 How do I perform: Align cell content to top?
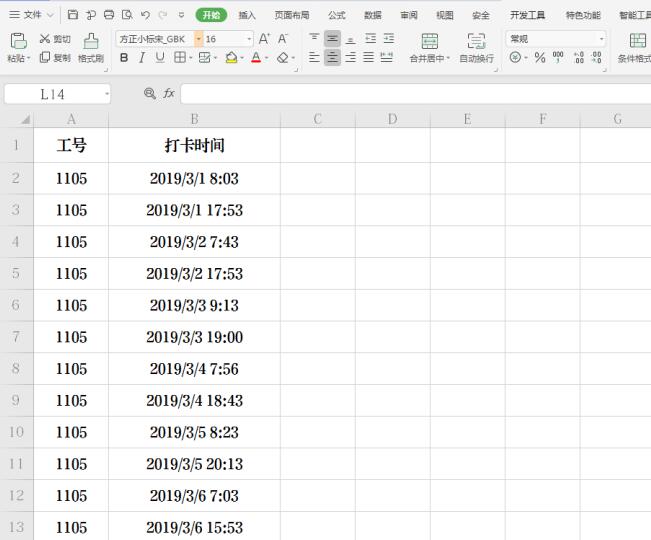[x=314, y=39]
